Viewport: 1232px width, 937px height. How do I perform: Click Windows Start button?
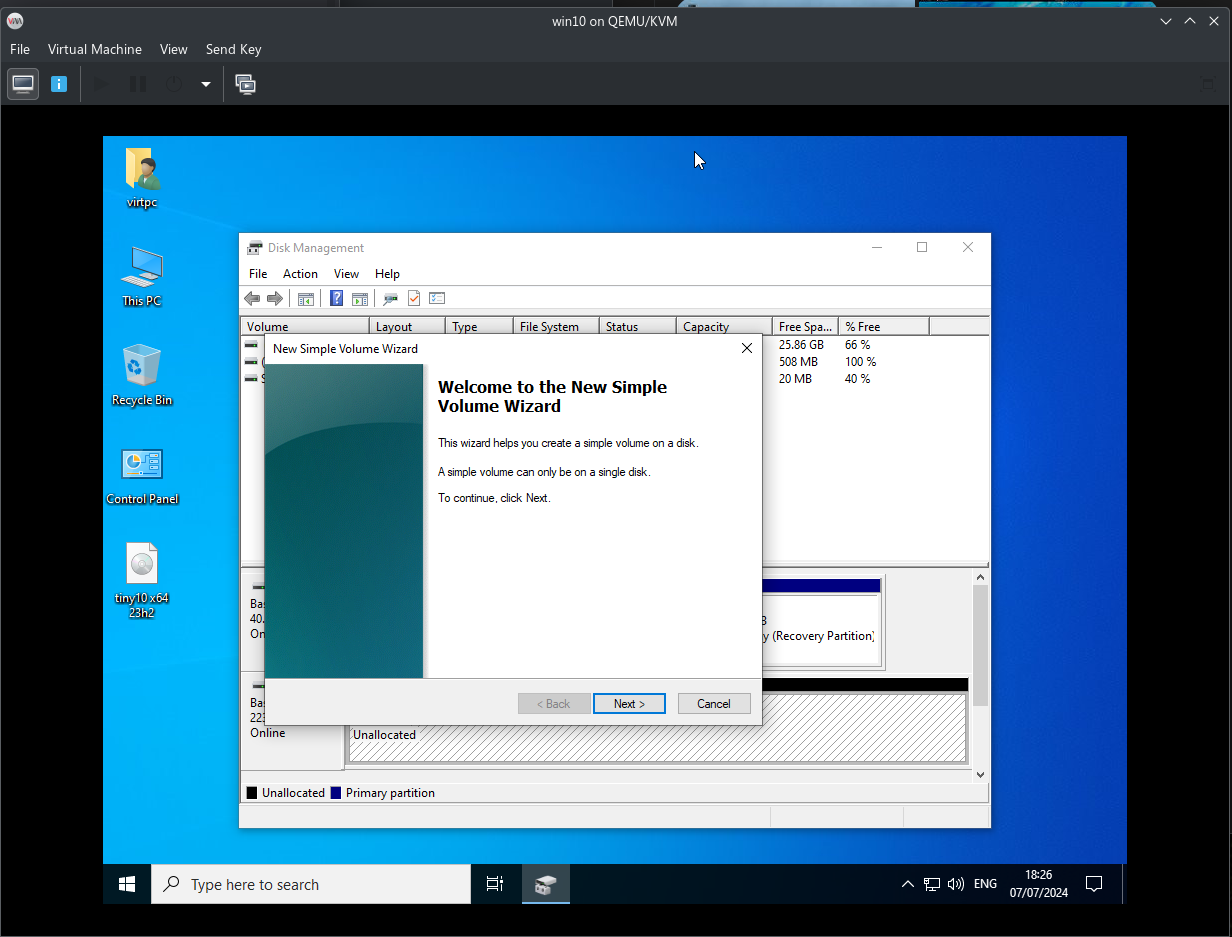click(127, 884)
